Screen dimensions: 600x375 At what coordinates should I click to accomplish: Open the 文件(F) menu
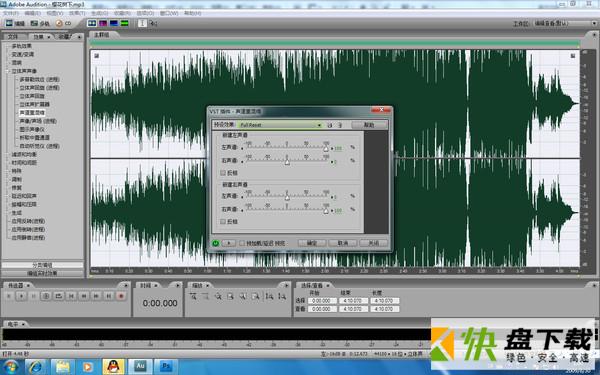click(x=10, y=13)
